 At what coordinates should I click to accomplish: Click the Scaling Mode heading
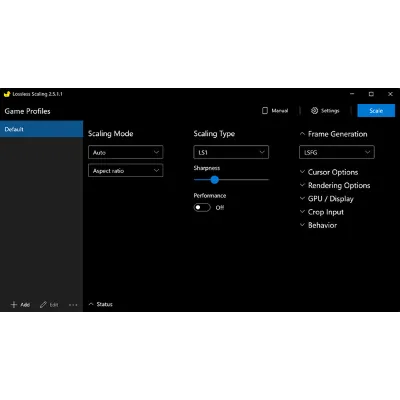click(x=110, y=134)
